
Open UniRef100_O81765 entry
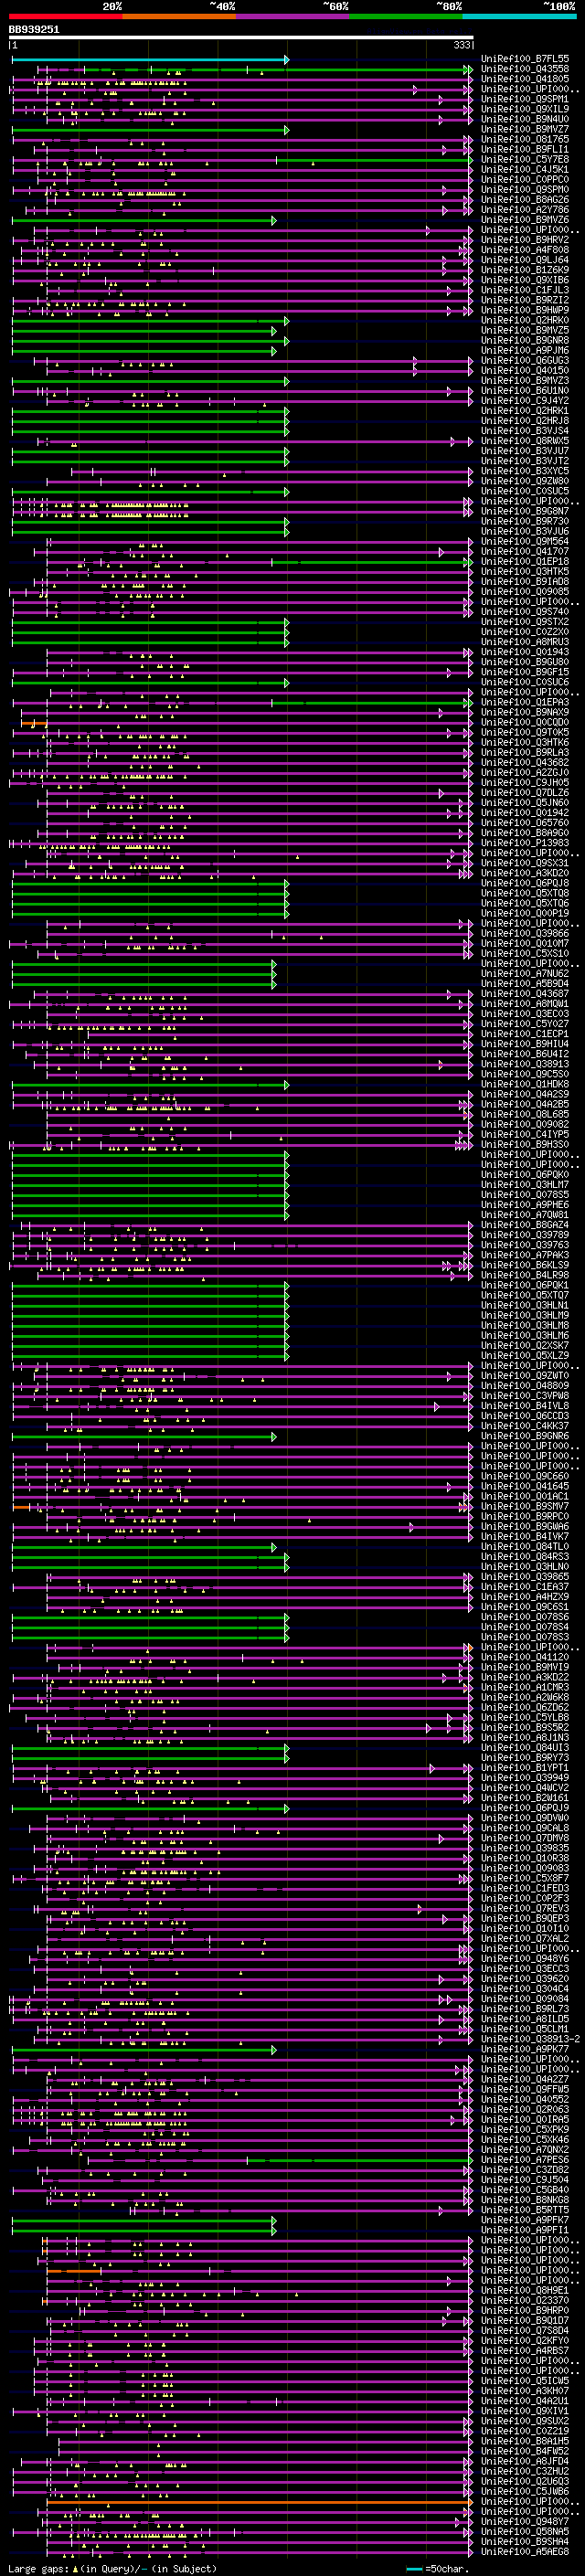525,139
